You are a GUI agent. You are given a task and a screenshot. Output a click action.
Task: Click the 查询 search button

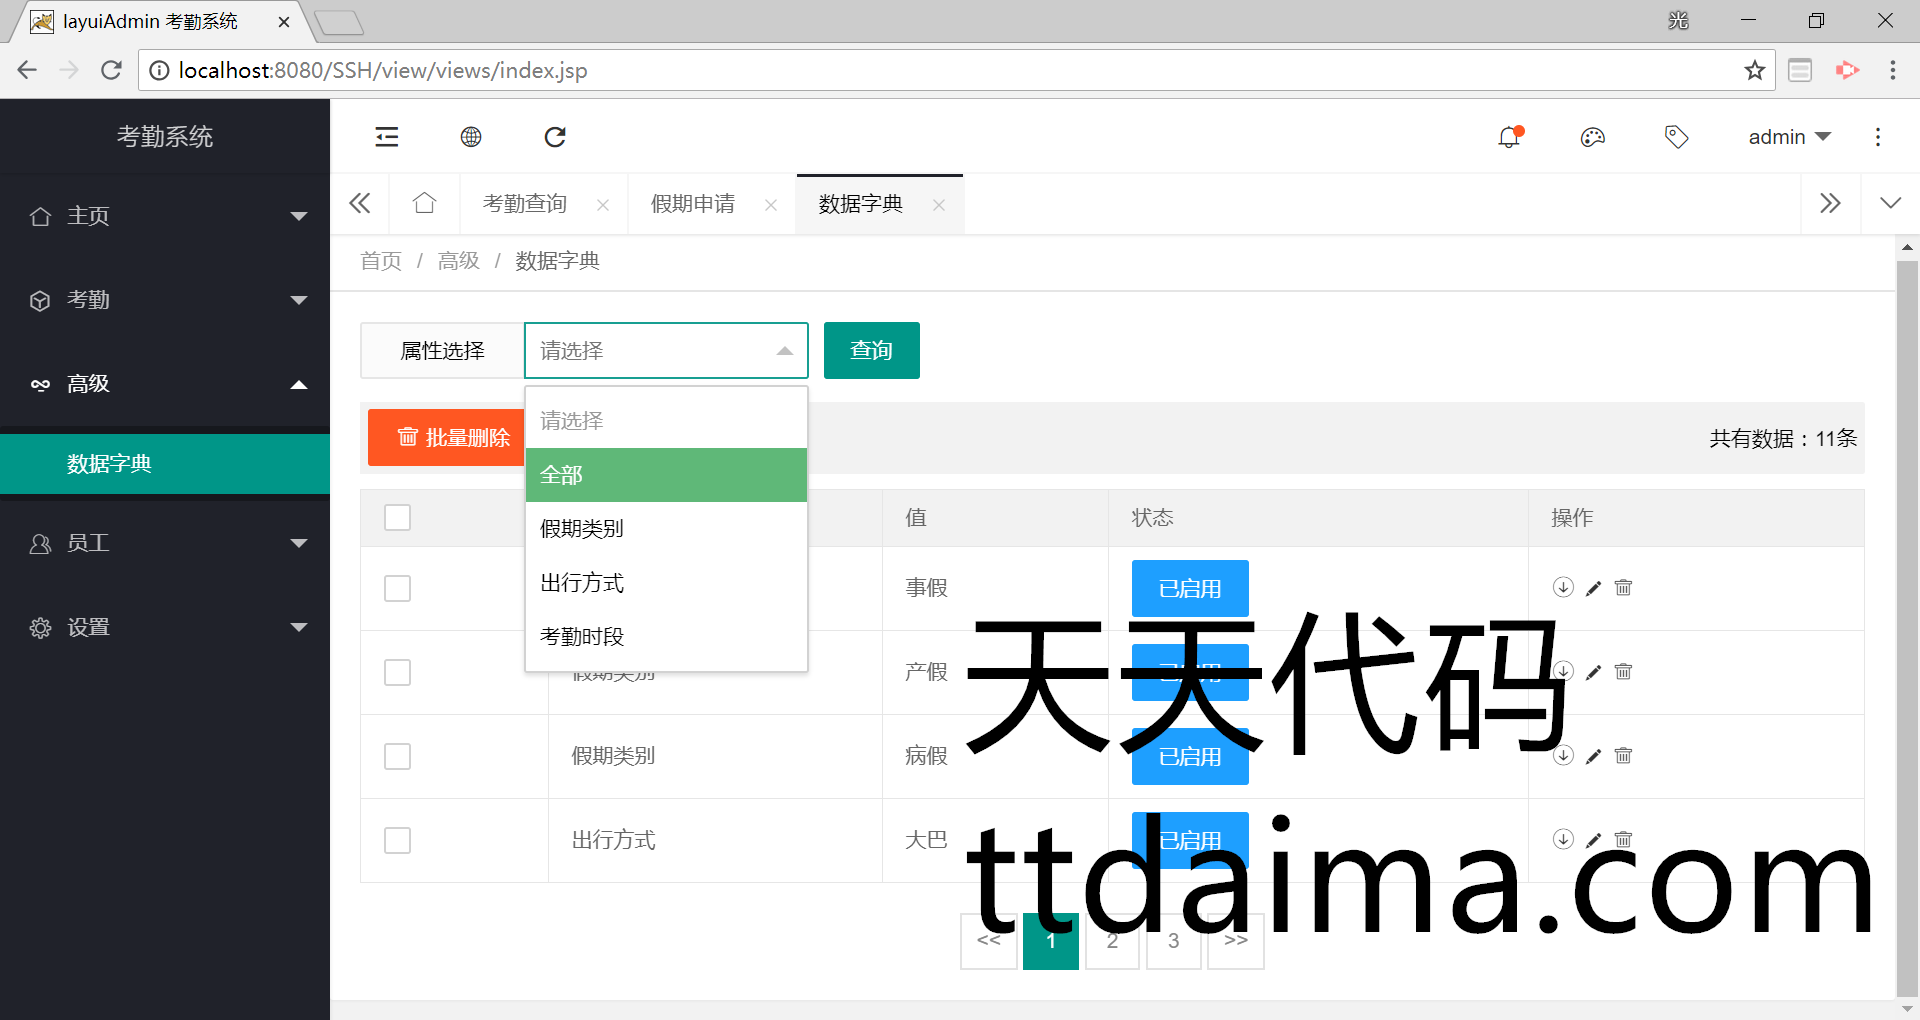pyautogui.click(x=871, y=351)
